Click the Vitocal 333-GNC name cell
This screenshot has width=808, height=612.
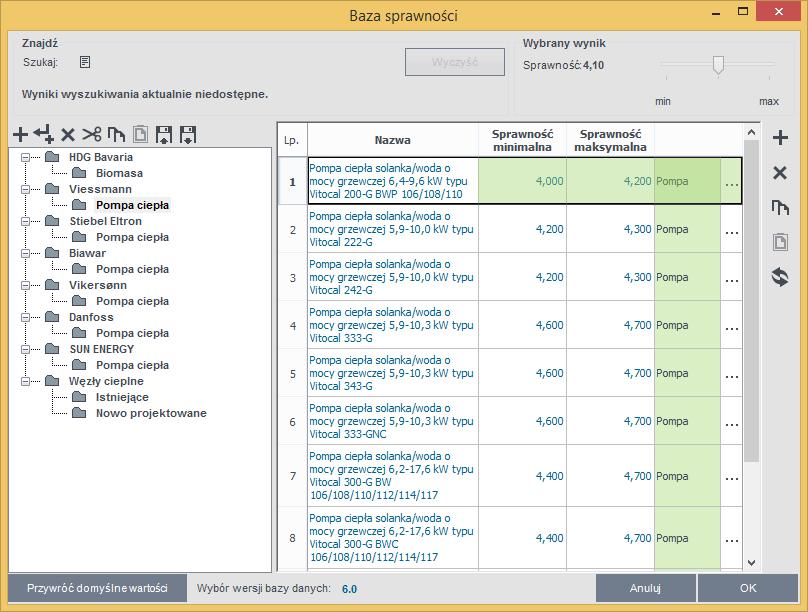click(393, 421)
